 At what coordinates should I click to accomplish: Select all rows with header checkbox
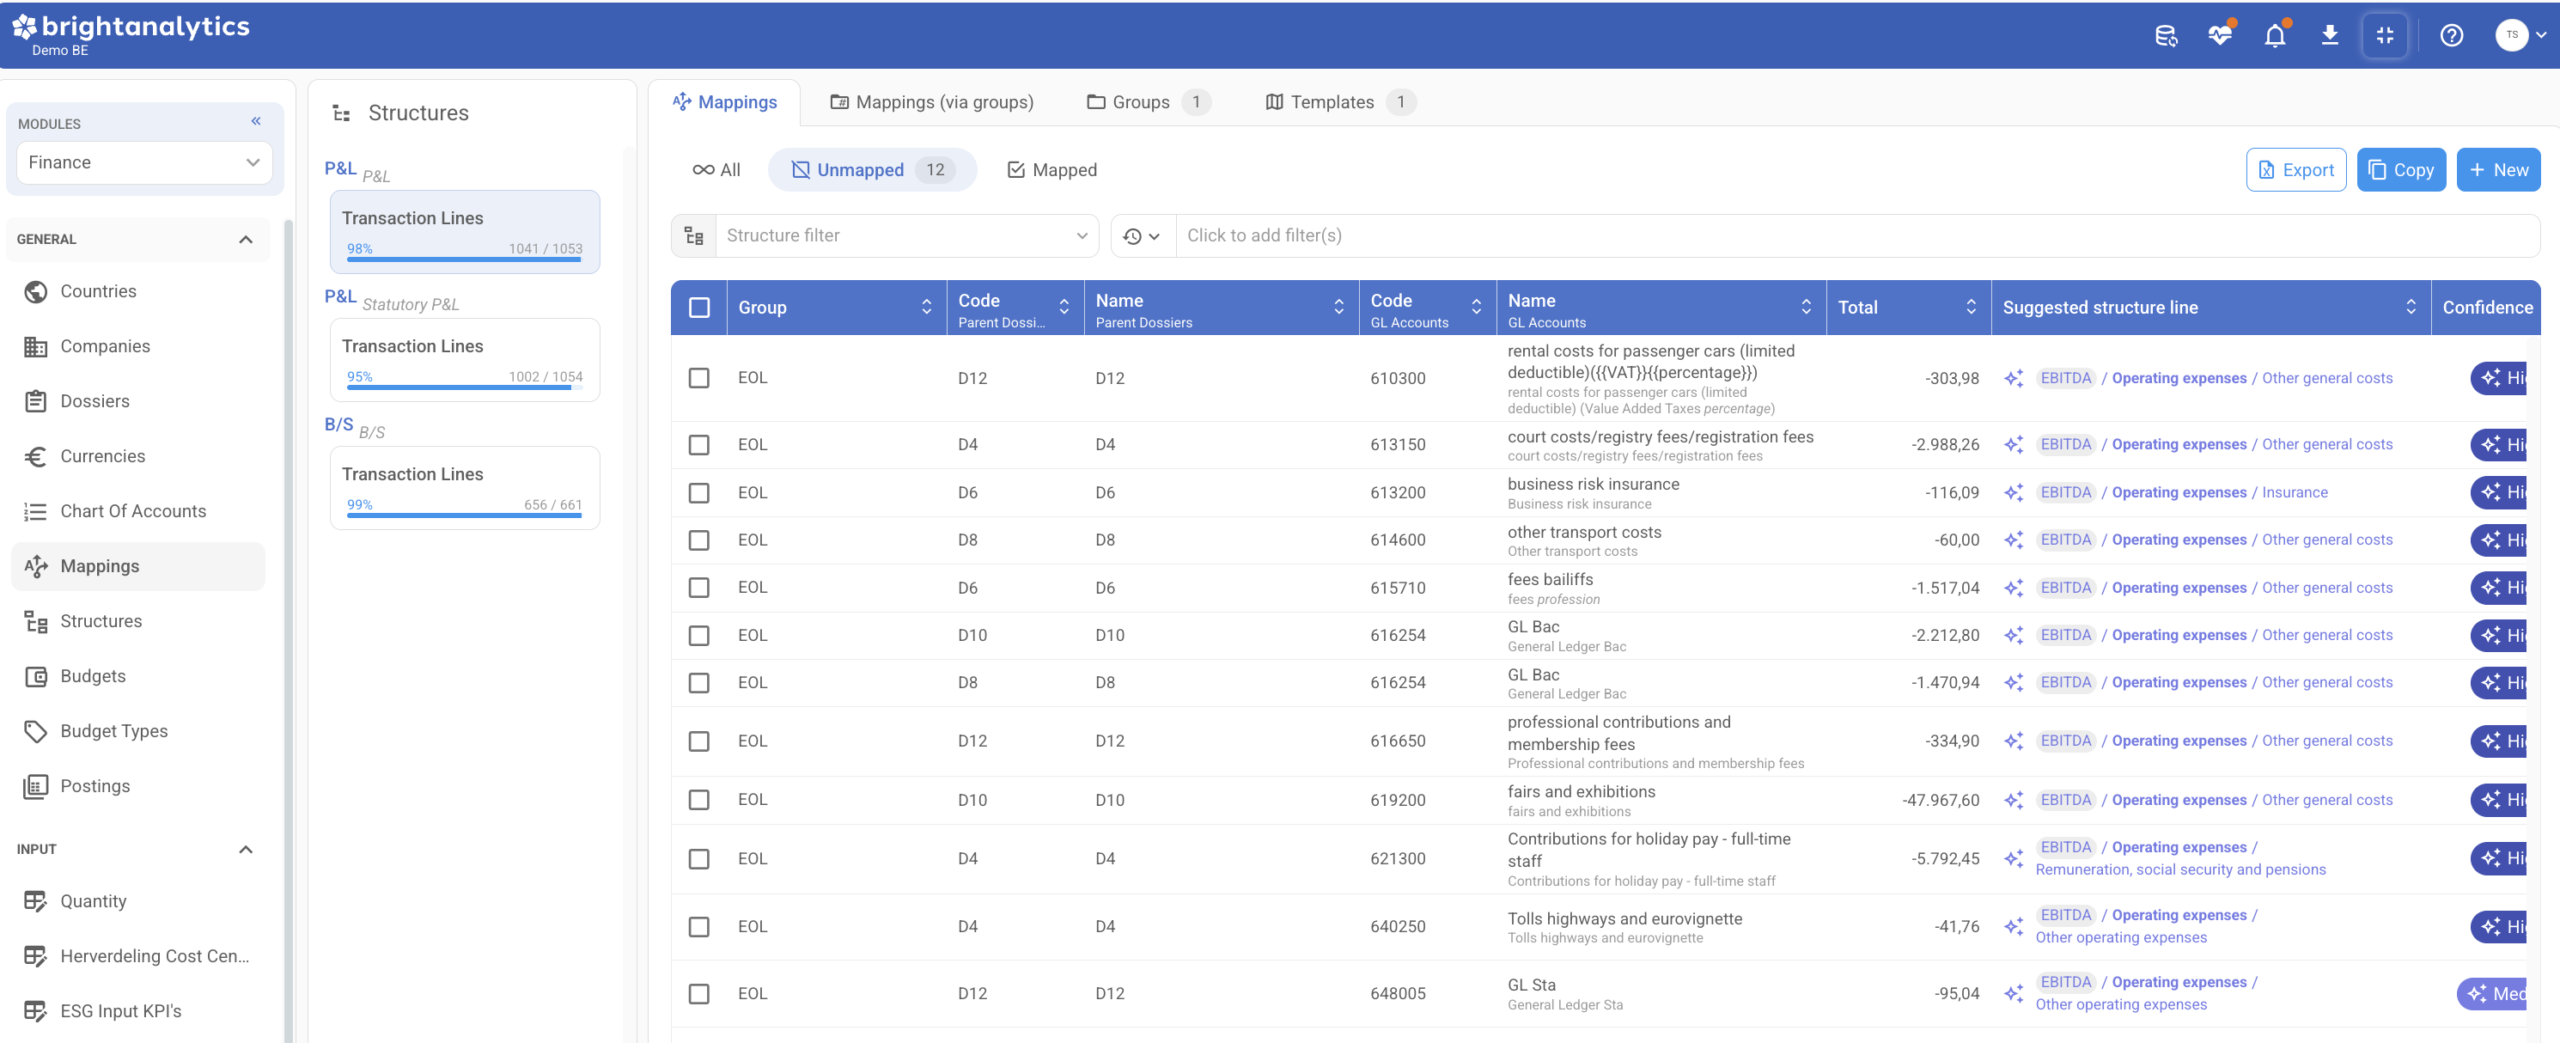[x=700, y=307]
